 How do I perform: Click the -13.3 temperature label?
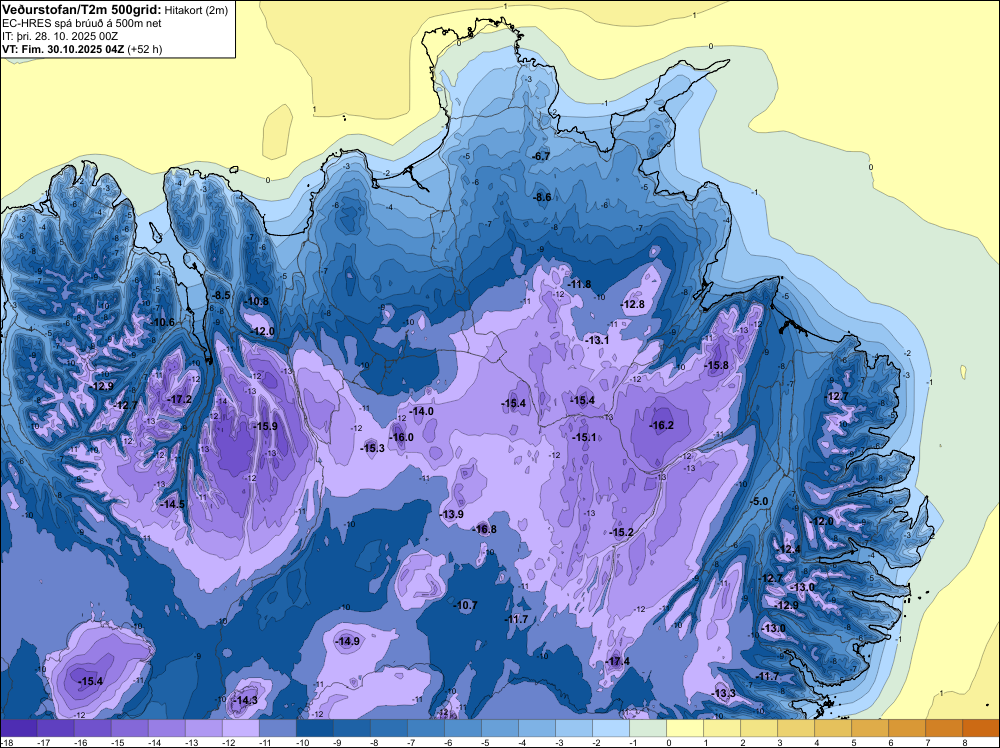[x=724, y=693]
